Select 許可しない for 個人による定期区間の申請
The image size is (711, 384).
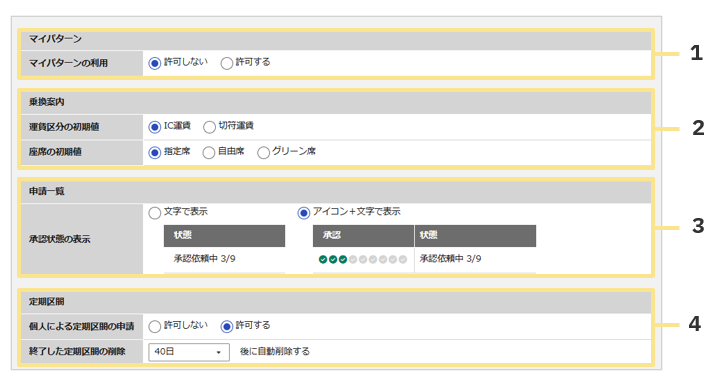(x=155, y=326)
